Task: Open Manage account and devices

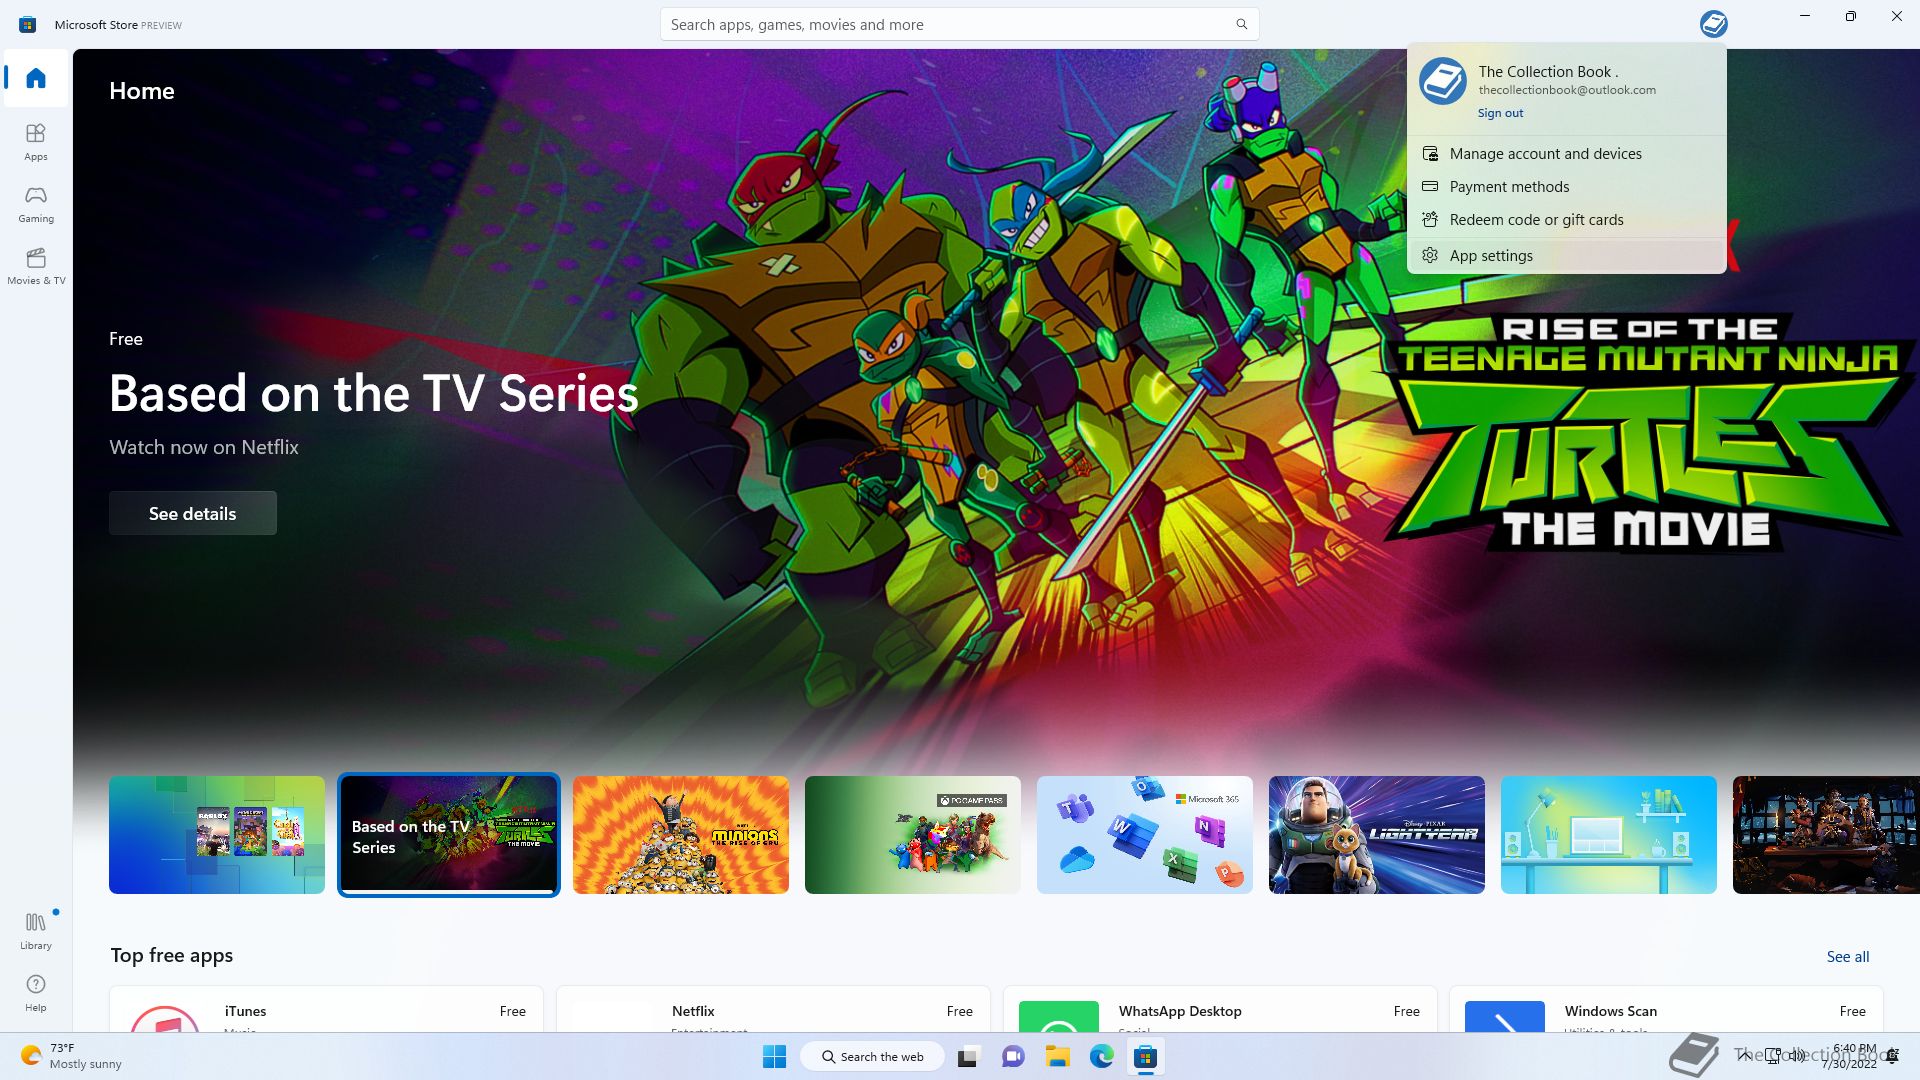Action: (1566, 153)
